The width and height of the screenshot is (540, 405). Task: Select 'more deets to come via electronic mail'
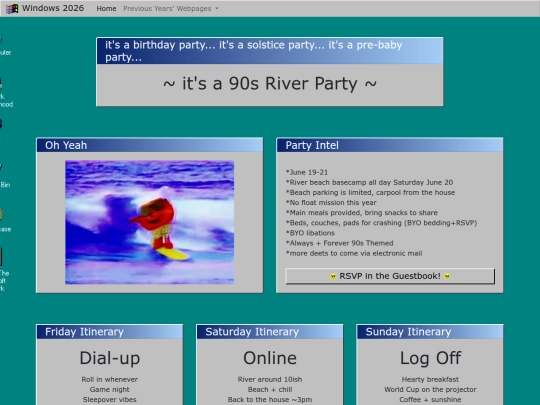[x=354, y=253]
